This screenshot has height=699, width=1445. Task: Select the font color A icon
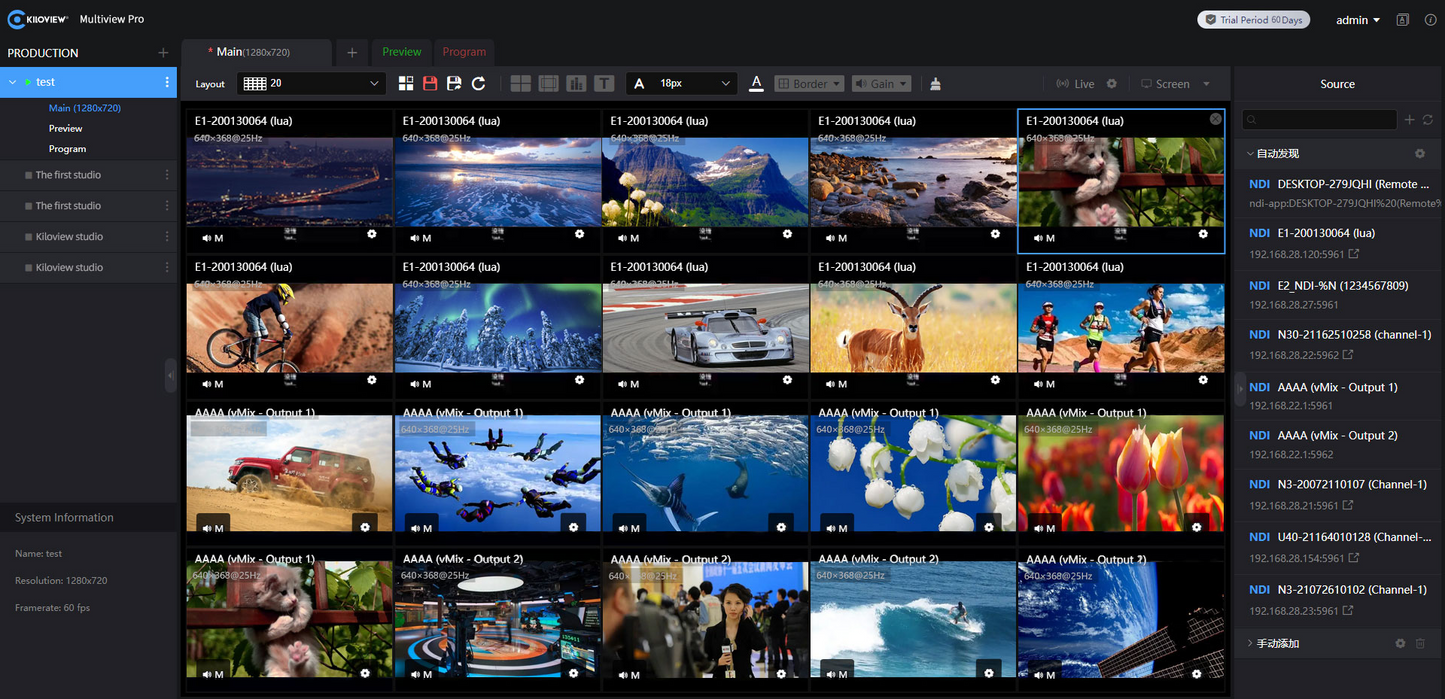point(756,83)
